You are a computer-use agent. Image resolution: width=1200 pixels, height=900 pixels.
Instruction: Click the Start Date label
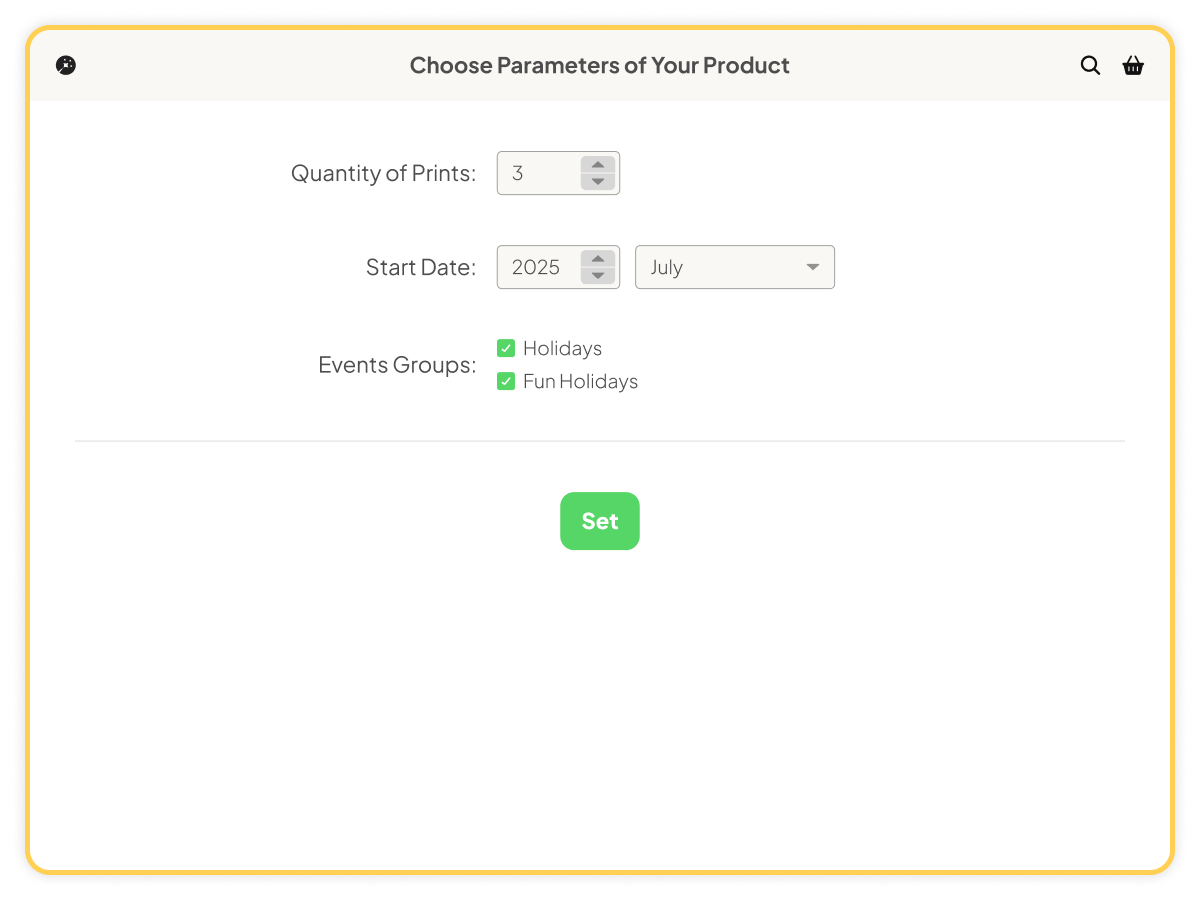tap(421, 267)
